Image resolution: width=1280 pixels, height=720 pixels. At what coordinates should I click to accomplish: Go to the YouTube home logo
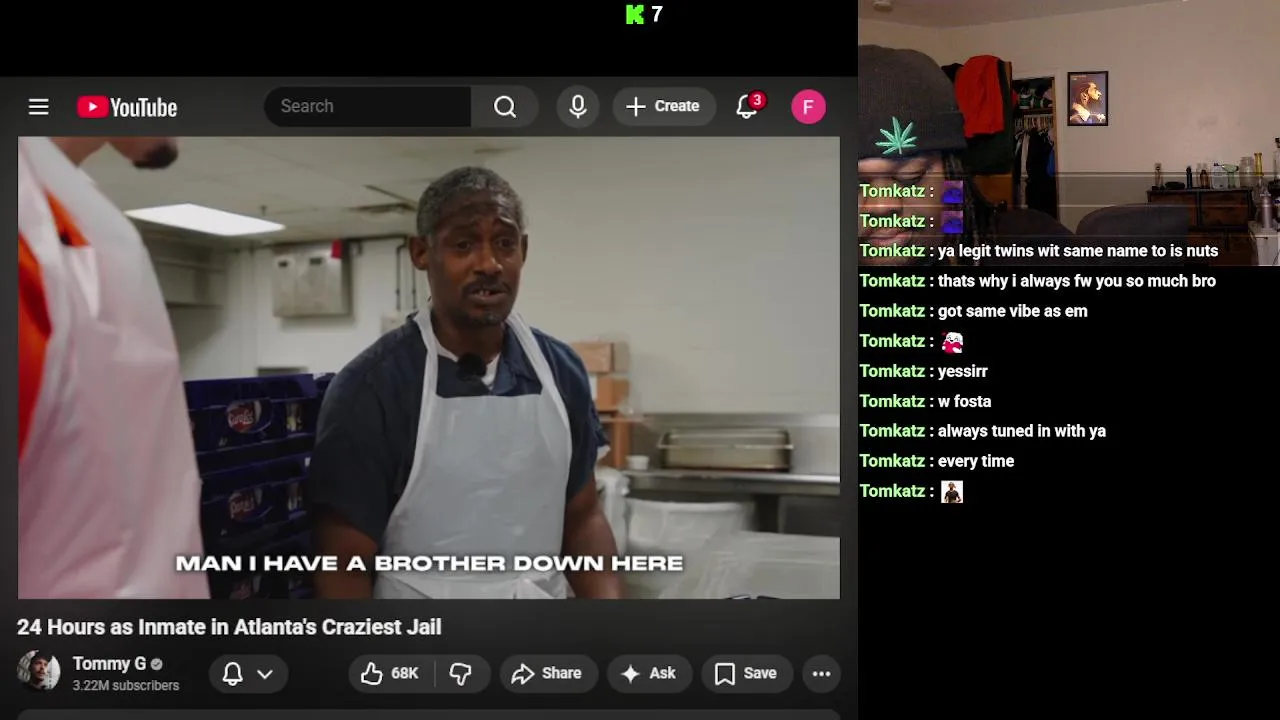127,107
